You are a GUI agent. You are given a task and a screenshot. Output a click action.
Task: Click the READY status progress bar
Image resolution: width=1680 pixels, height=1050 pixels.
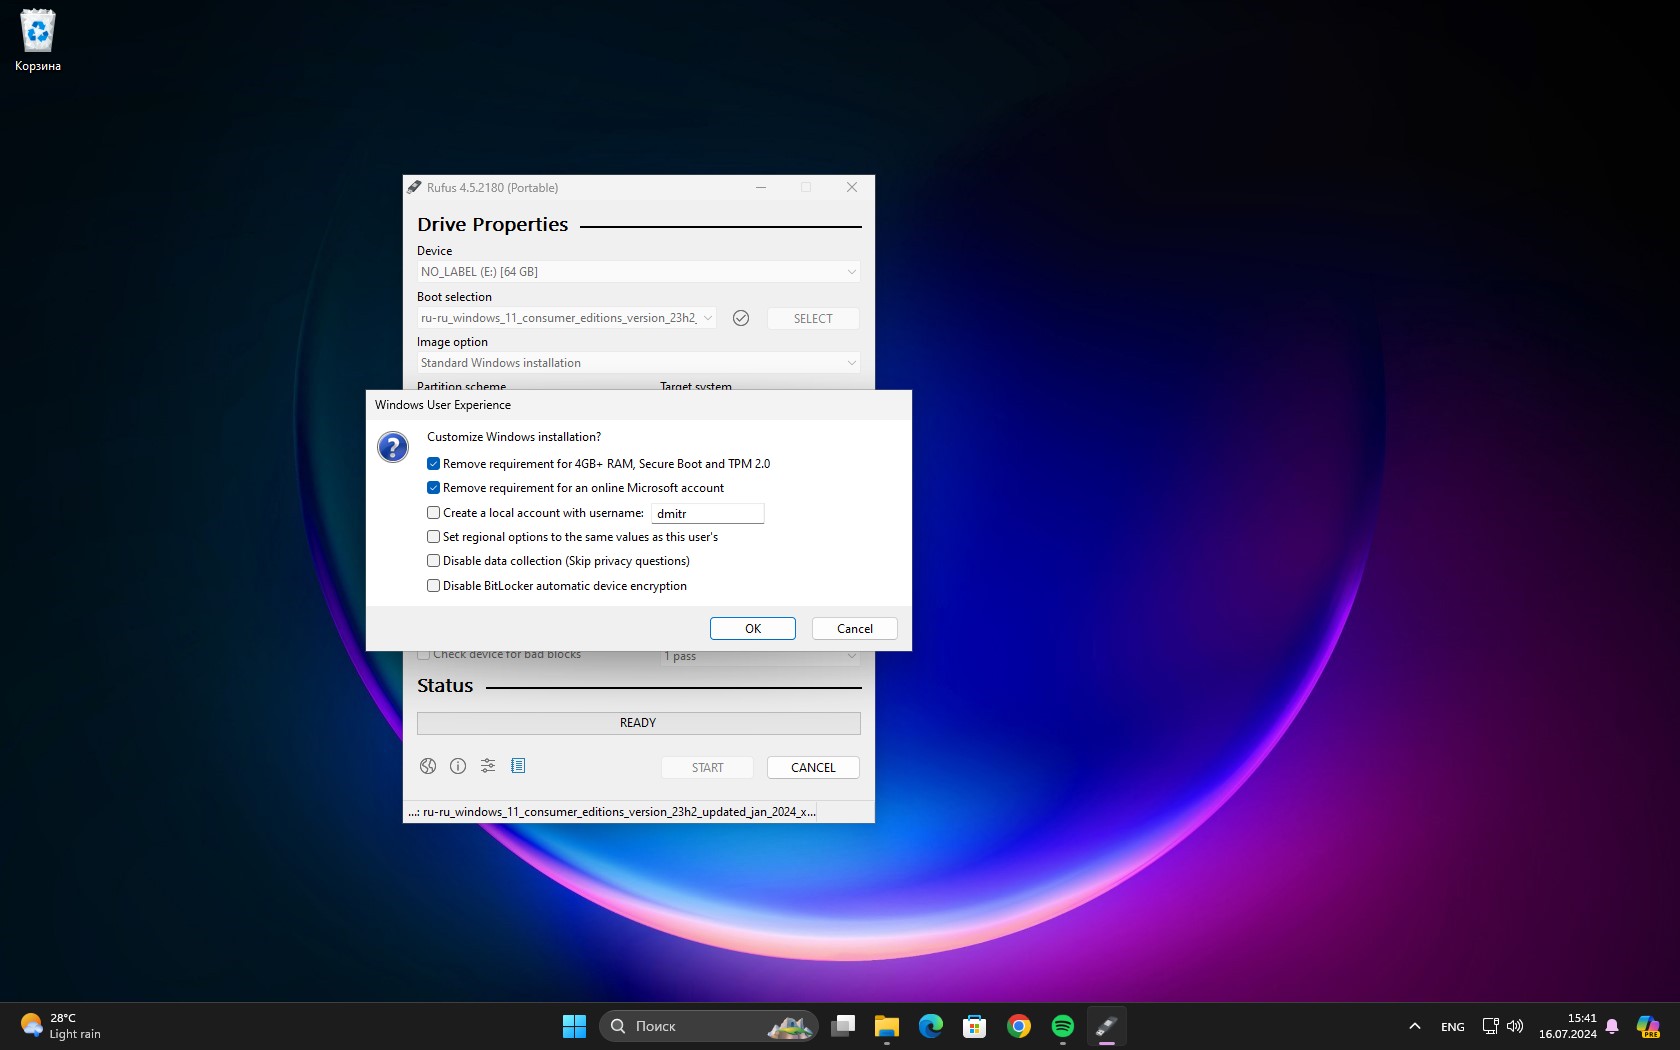coord(638,723)
